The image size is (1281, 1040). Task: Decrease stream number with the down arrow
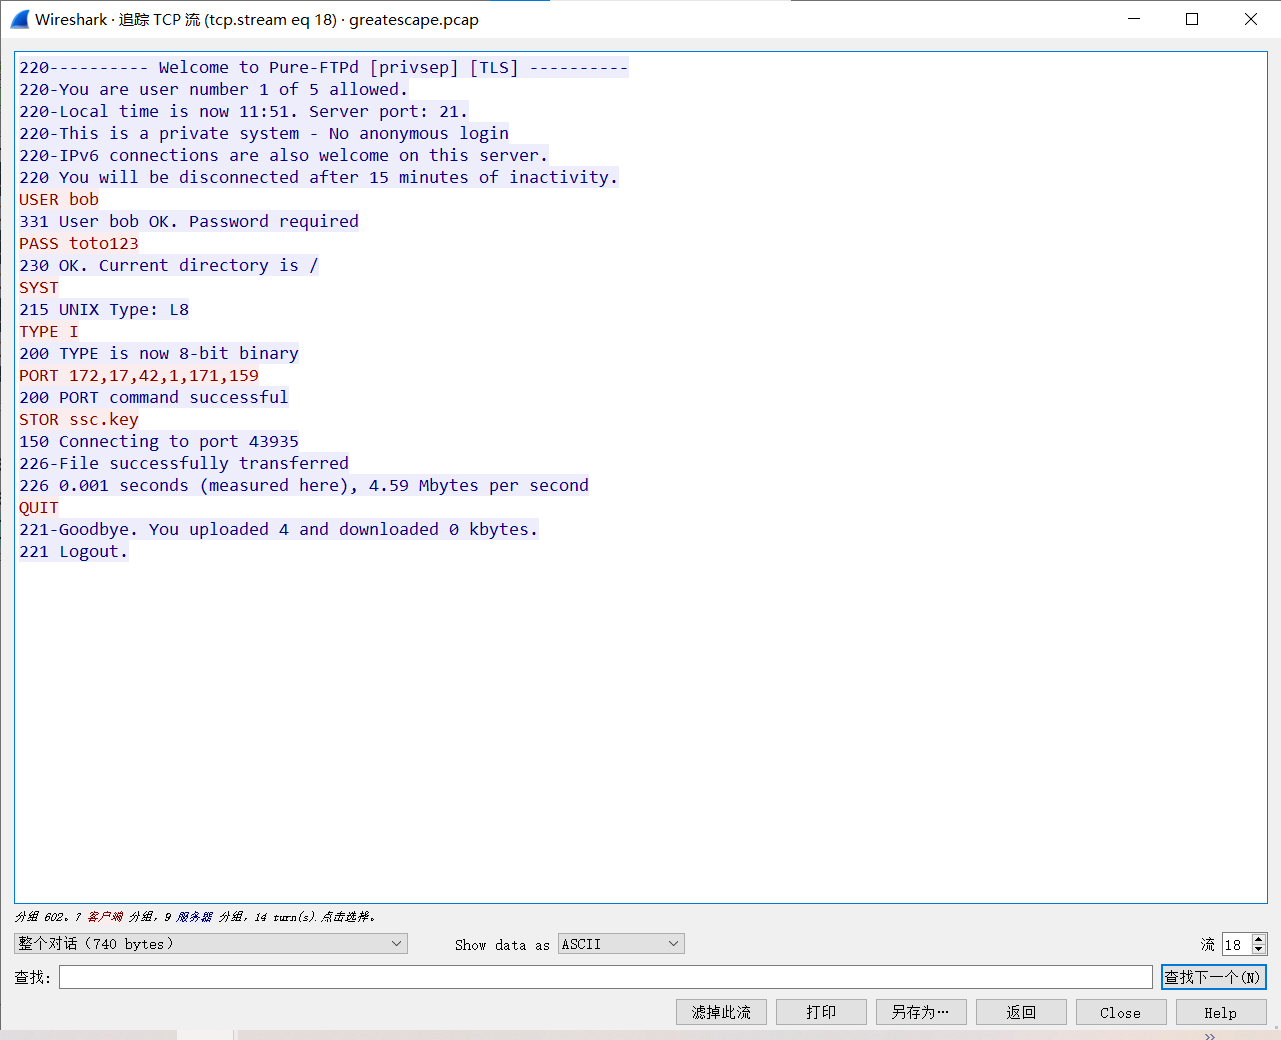1259,949
